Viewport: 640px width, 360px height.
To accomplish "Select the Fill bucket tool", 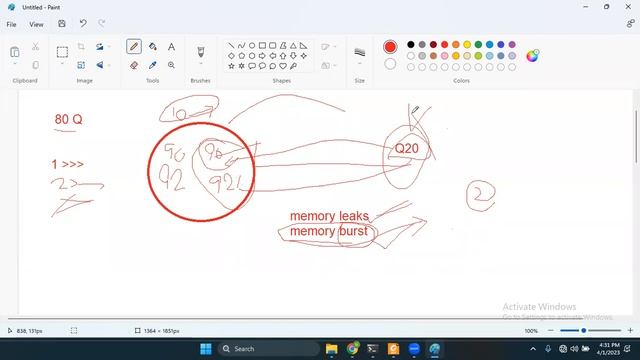I will coord(153,47).
